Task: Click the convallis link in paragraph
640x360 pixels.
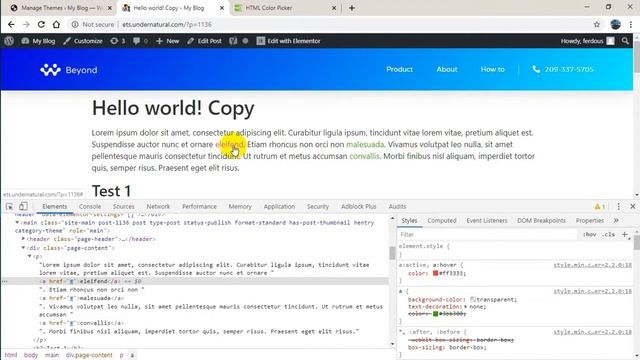Action: point(364,156)
